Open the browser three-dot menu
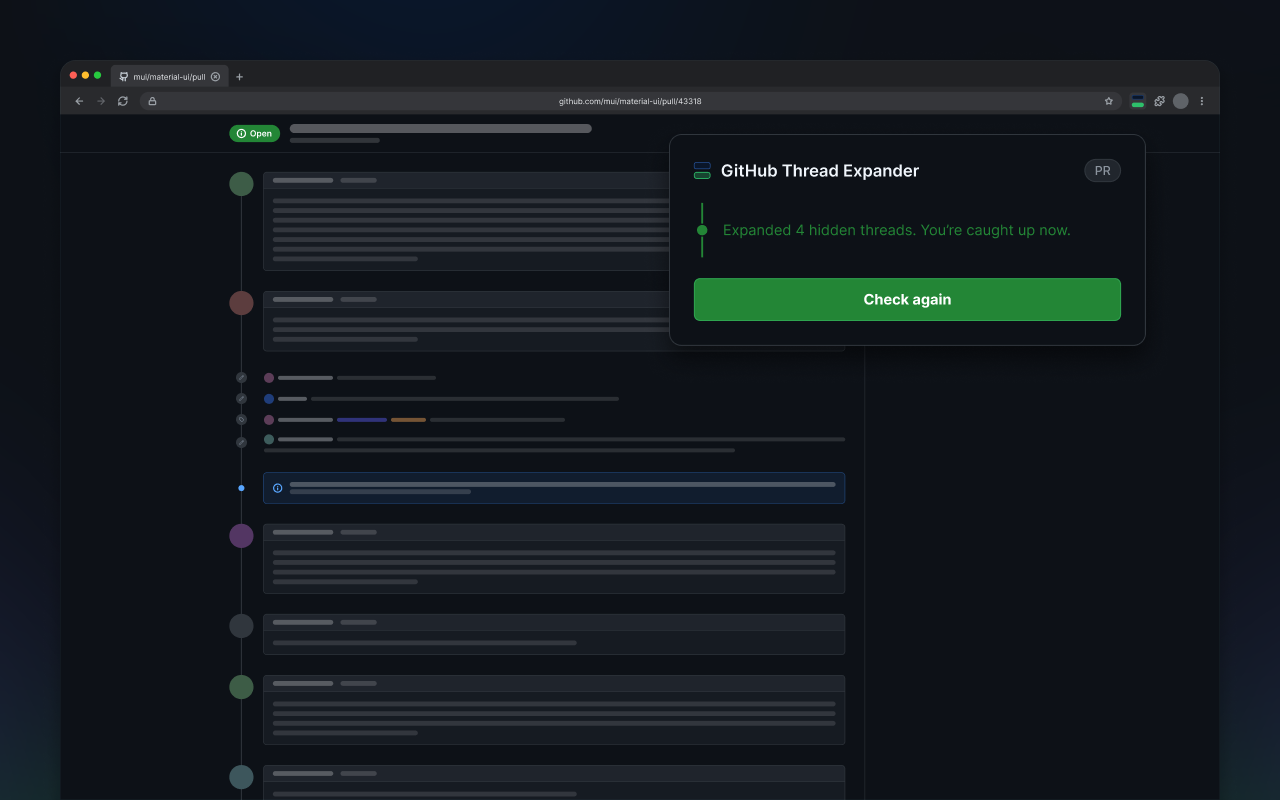 [1202, 101]
